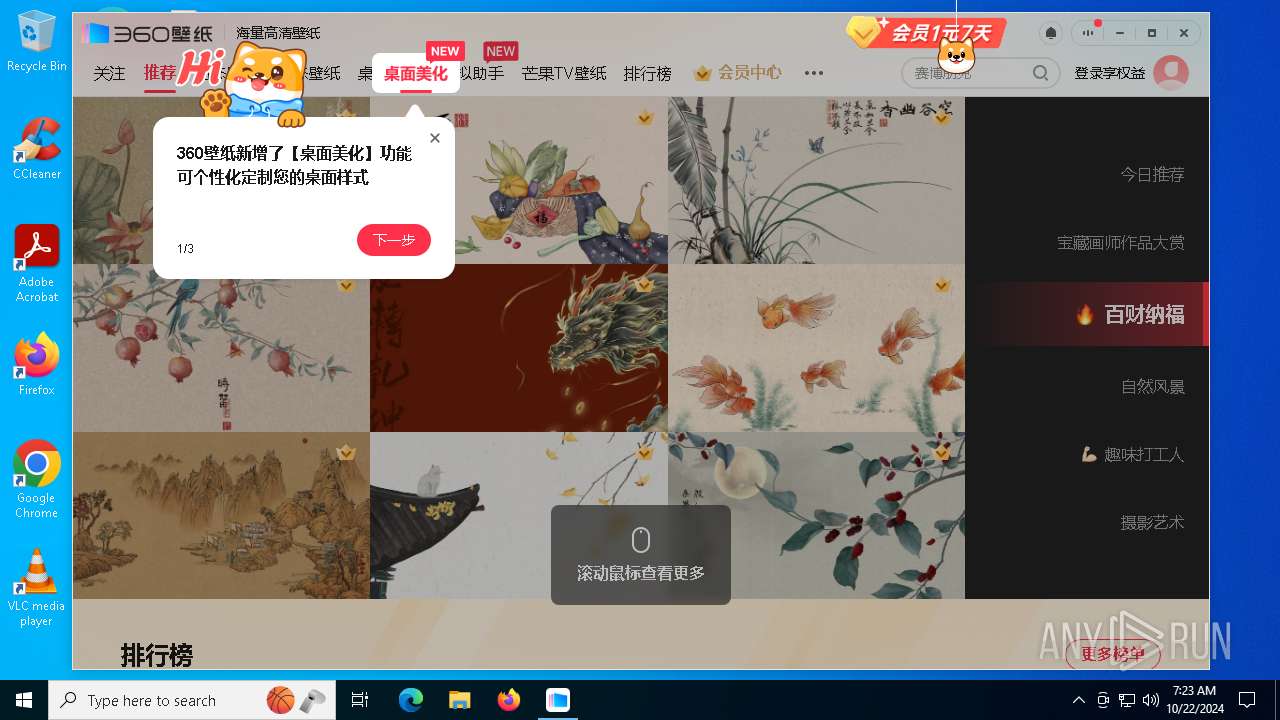Open the Adobe Acrobat desktop icon

[36, 264]
